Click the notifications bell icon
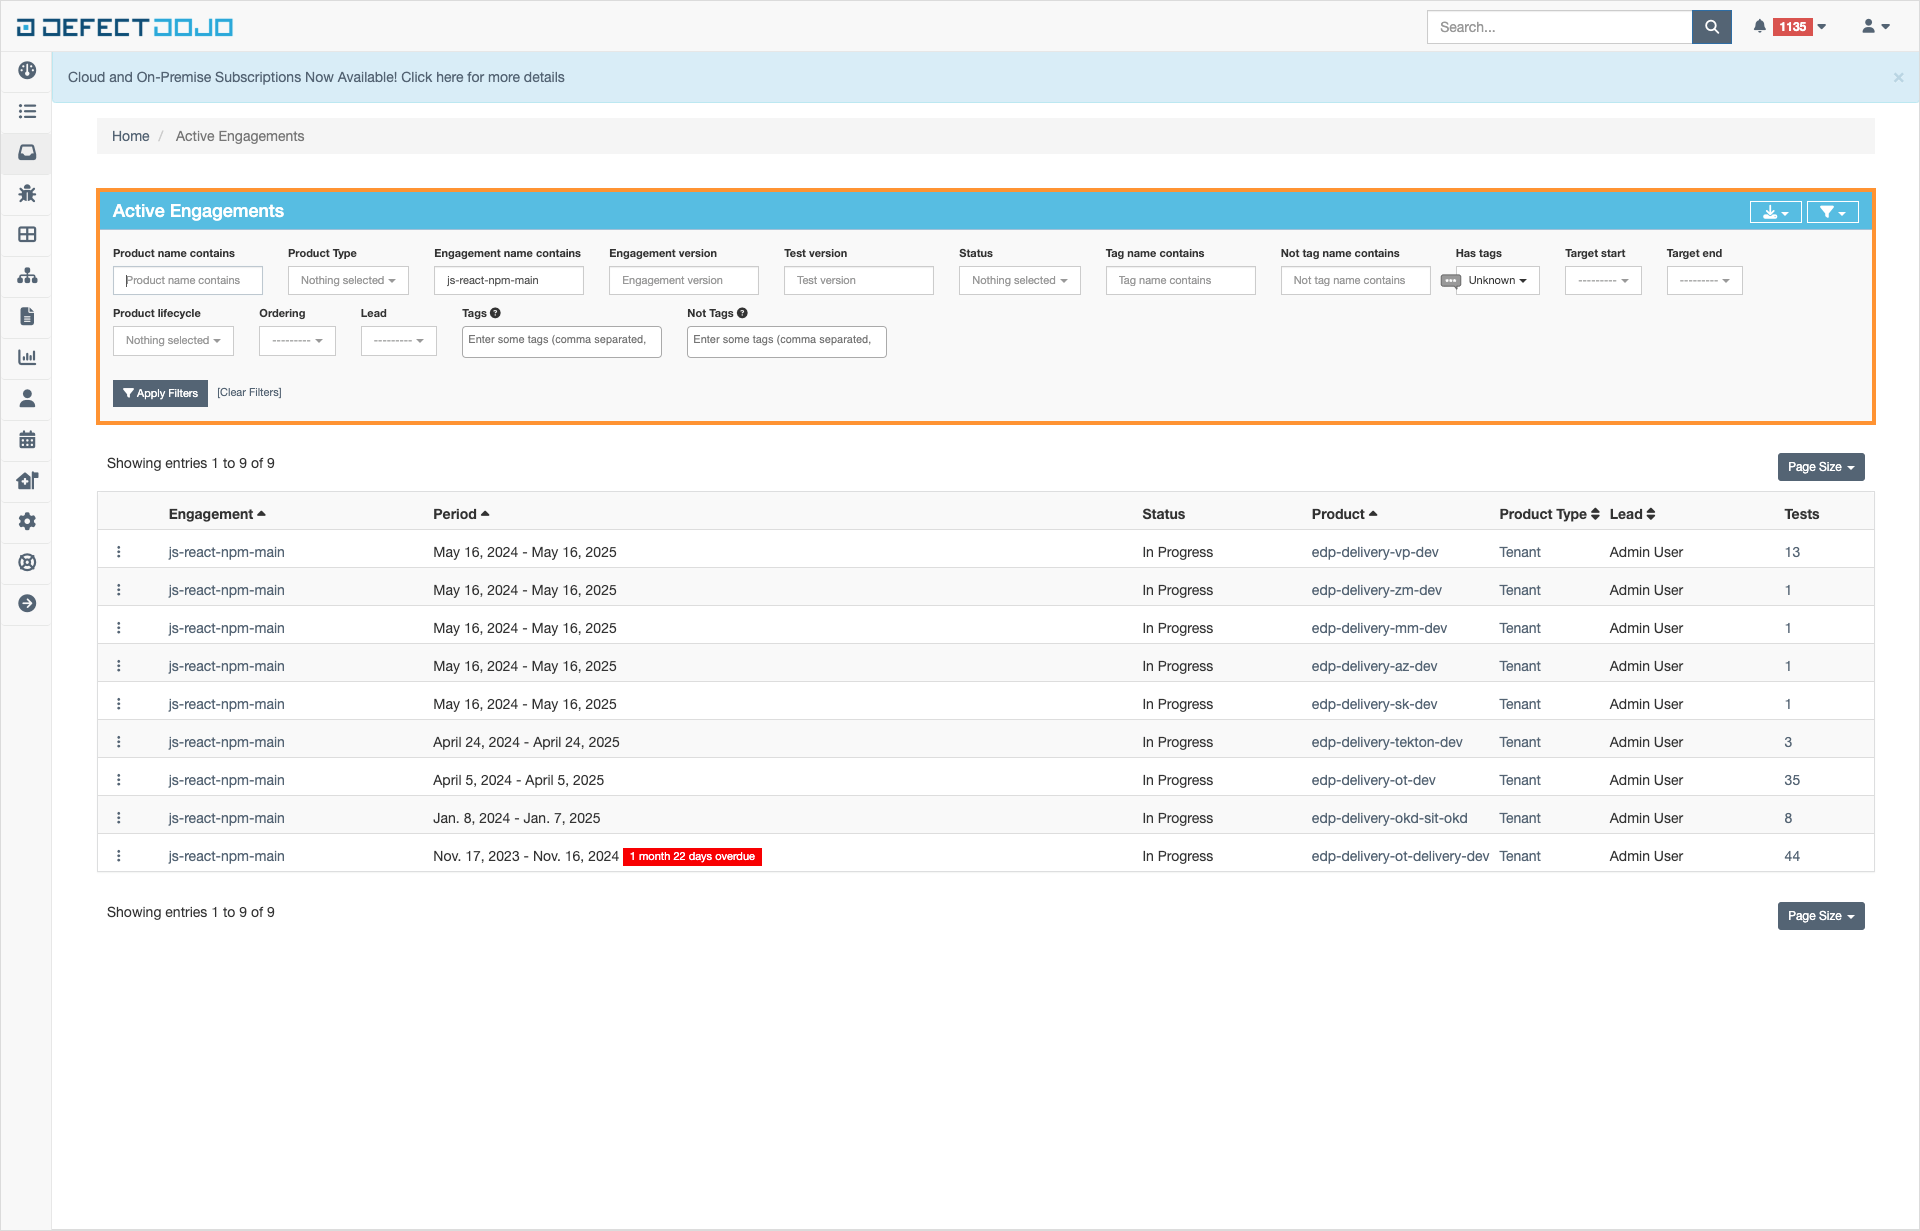 pos(1760,27)
